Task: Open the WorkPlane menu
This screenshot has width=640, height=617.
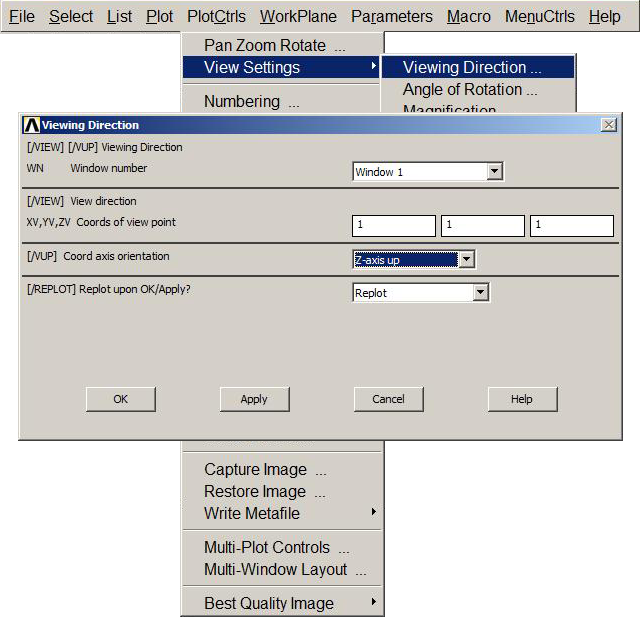Action: click(298, 16)
